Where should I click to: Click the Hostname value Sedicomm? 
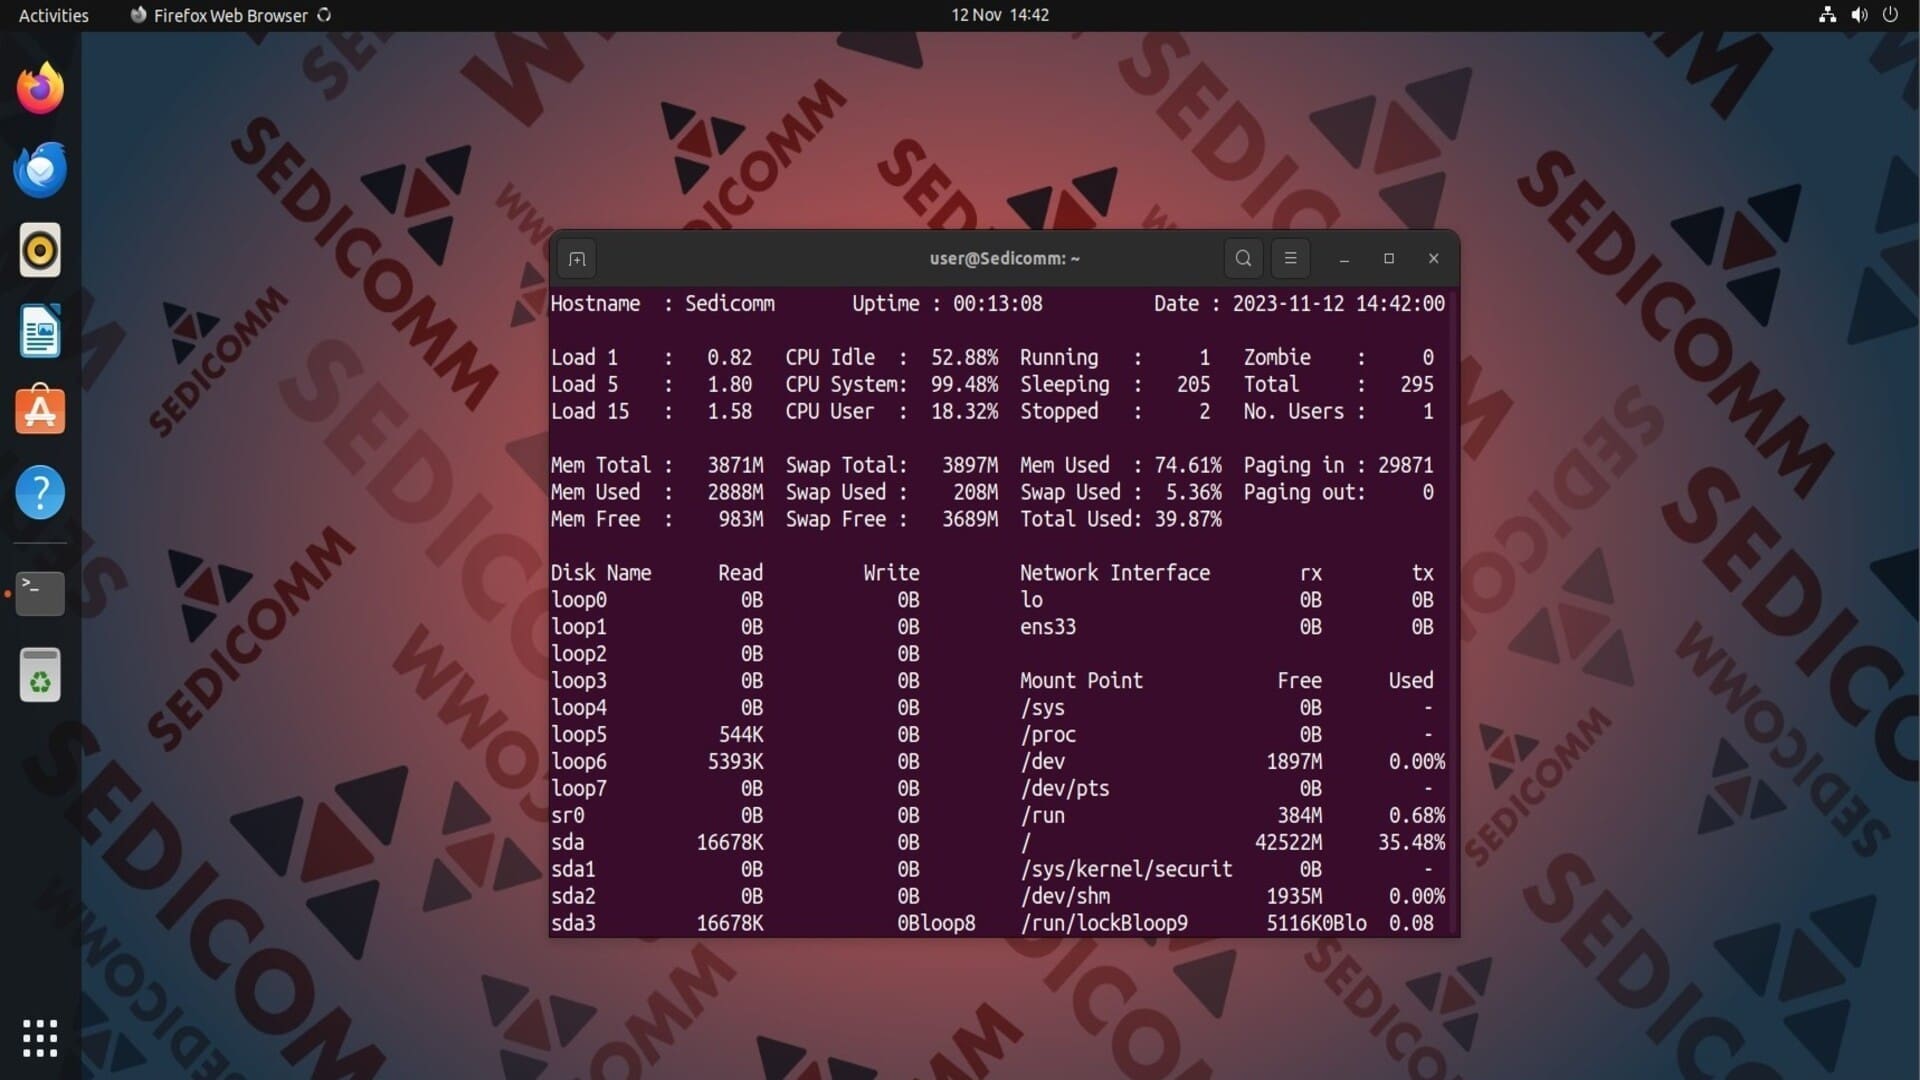tap(729, 303)
